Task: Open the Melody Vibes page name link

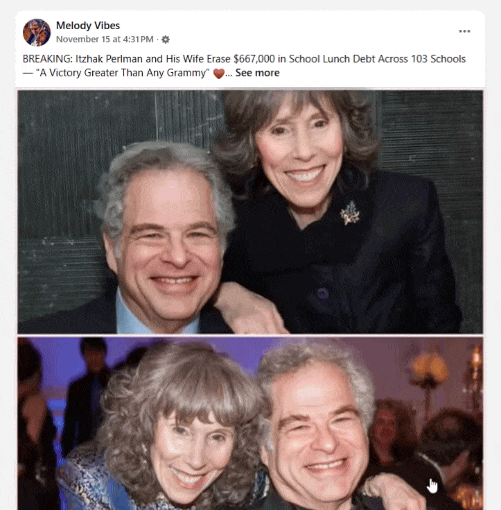Action: point(88,25)
